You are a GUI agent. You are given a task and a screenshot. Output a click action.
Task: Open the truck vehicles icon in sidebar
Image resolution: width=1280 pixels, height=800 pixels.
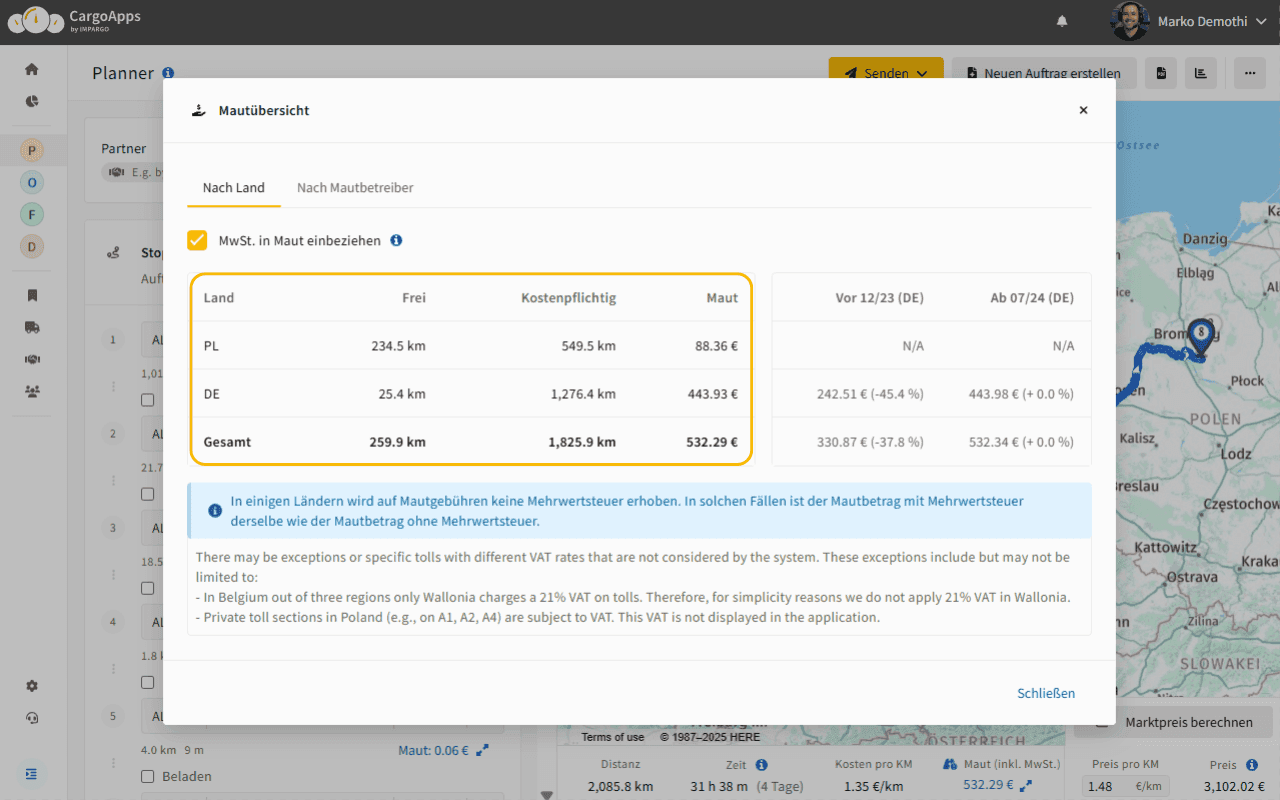[x=32, y=327]
